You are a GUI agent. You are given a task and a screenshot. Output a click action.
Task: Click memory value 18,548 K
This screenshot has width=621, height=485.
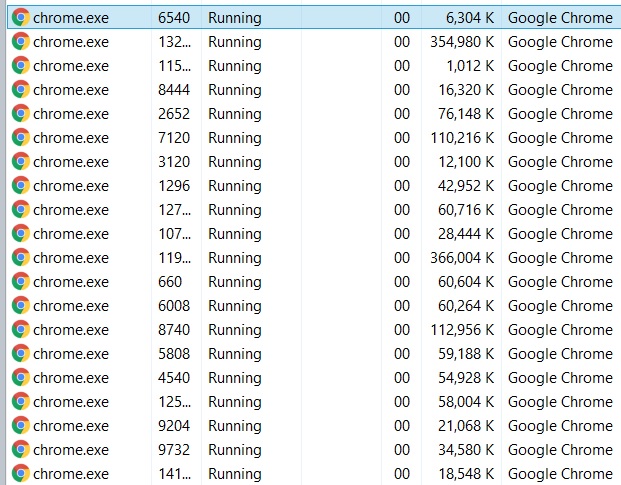[466, 474]
